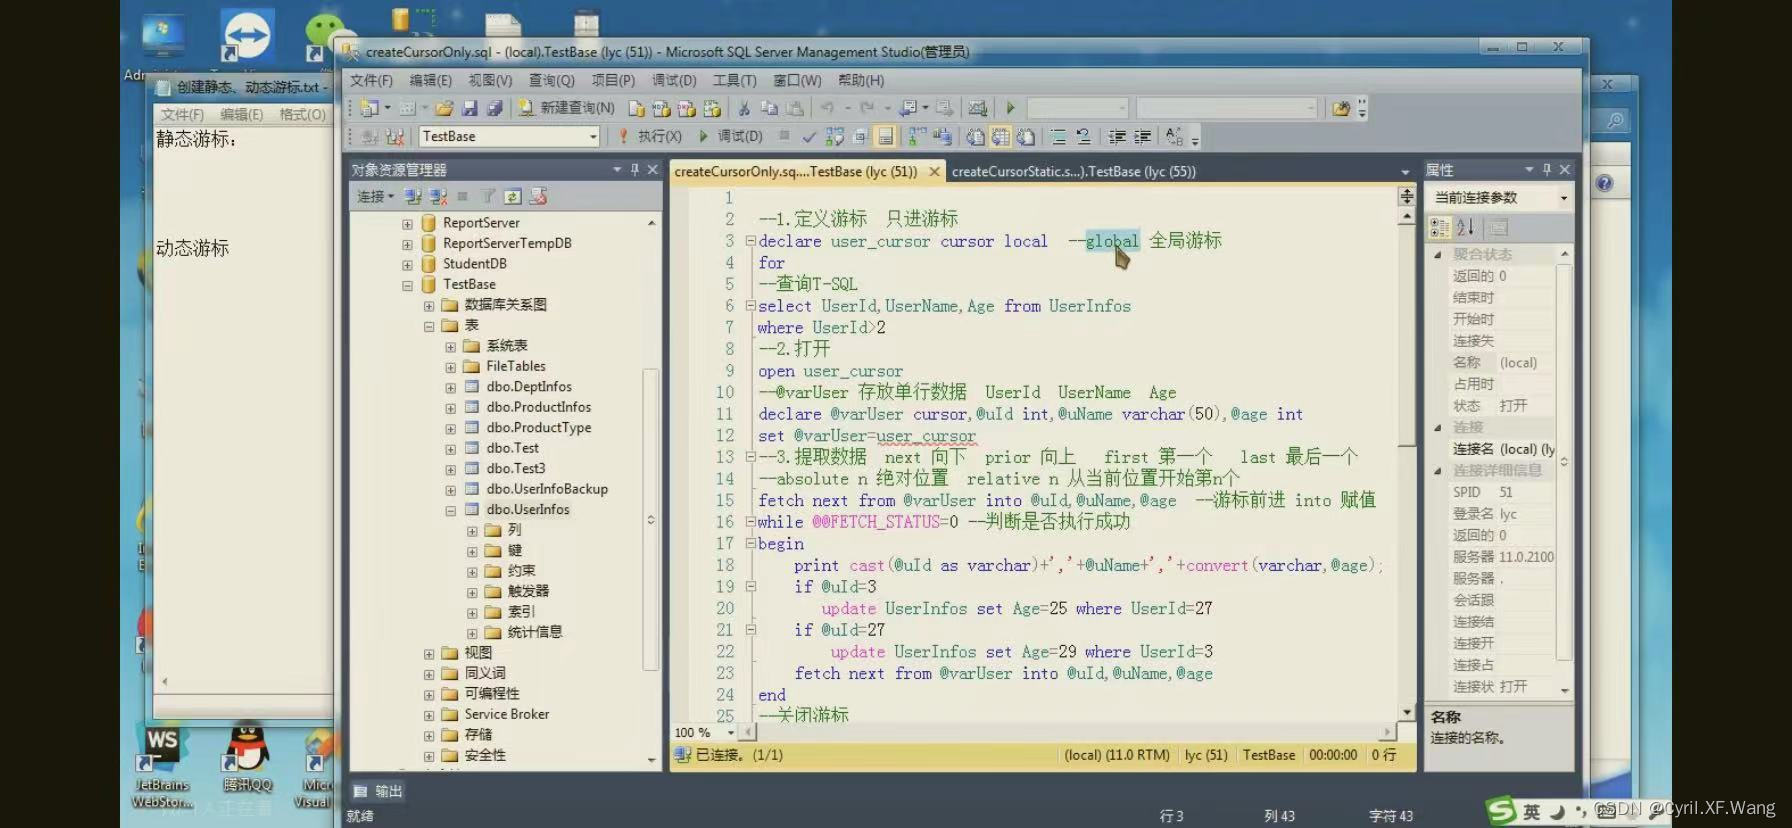This screenshot has width=1792, height=828.
Task: Open the 视图(V) menu
Action: (x=490, y=80)
